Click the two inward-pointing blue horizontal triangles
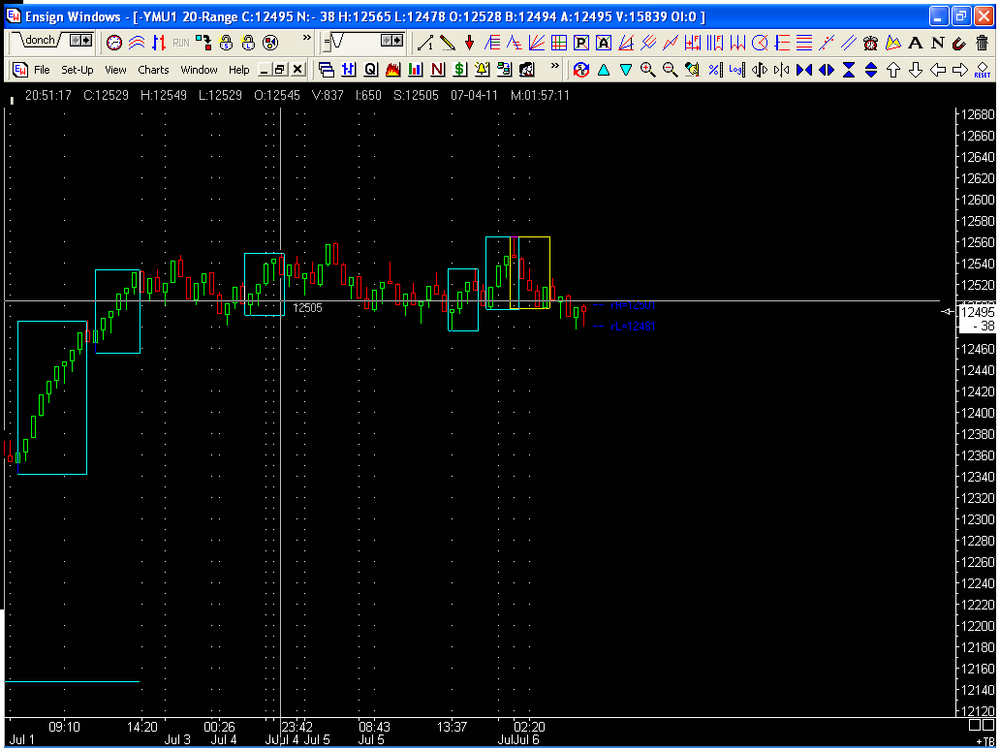Image resolution: width=1000 pixels, height=750 pixels. coord(804,70)
